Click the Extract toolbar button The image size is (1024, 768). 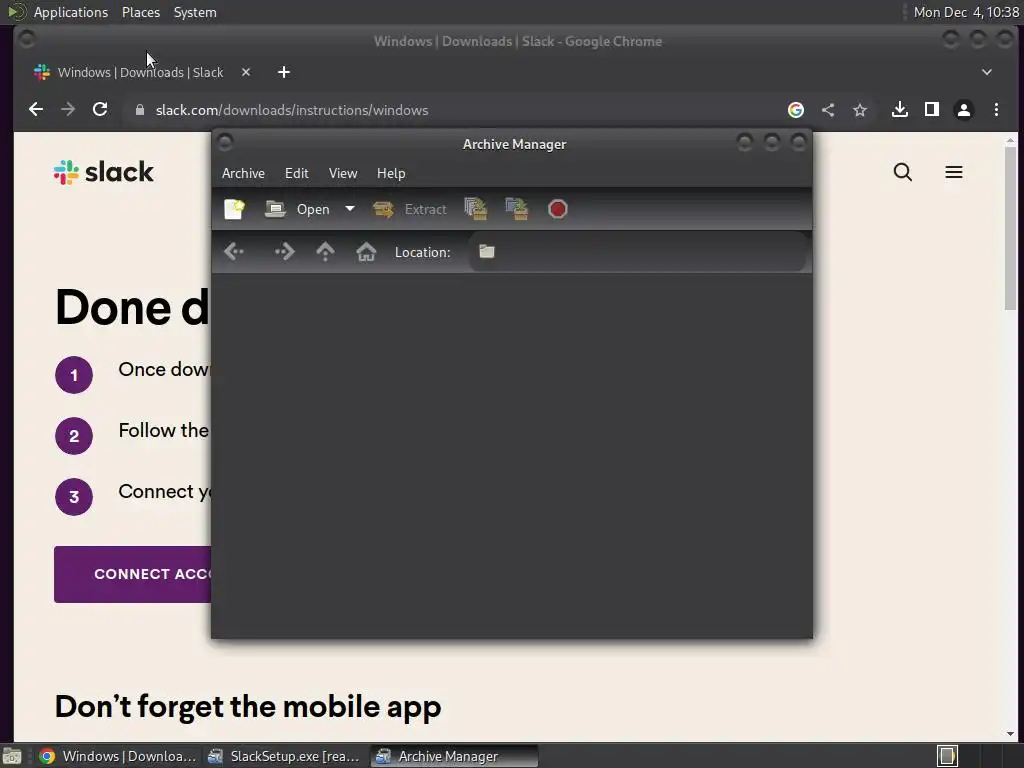pyautogui.click(x=409, y=209)
